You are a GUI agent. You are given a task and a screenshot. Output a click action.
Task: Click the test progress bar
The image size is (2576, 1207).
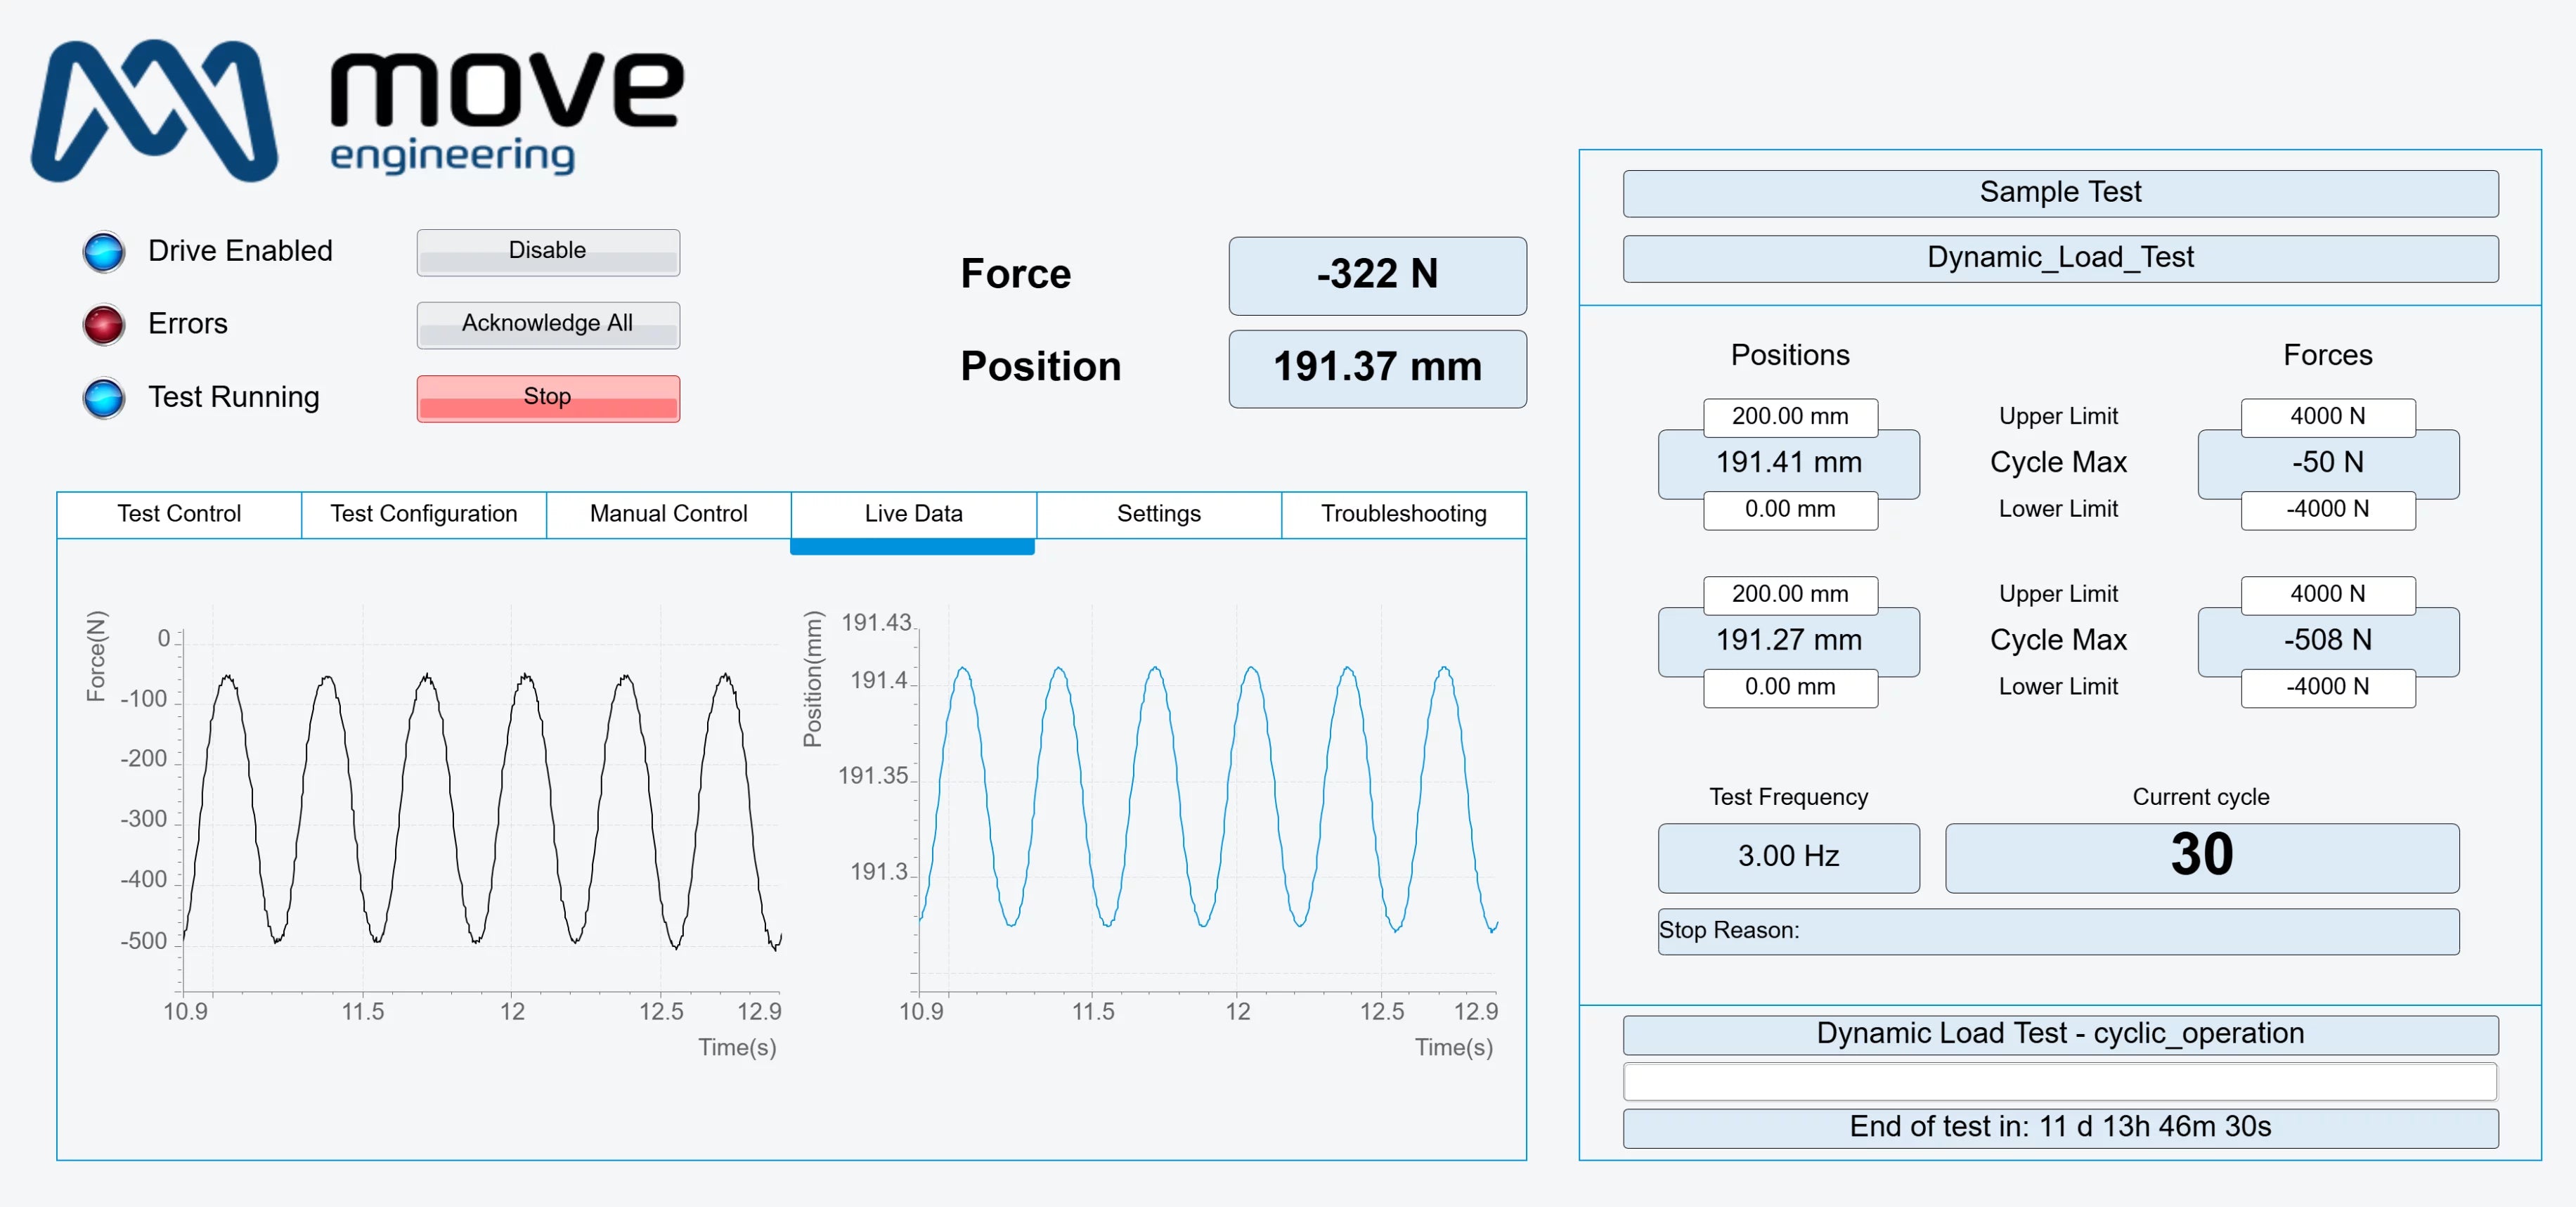coord(2059,1082)
